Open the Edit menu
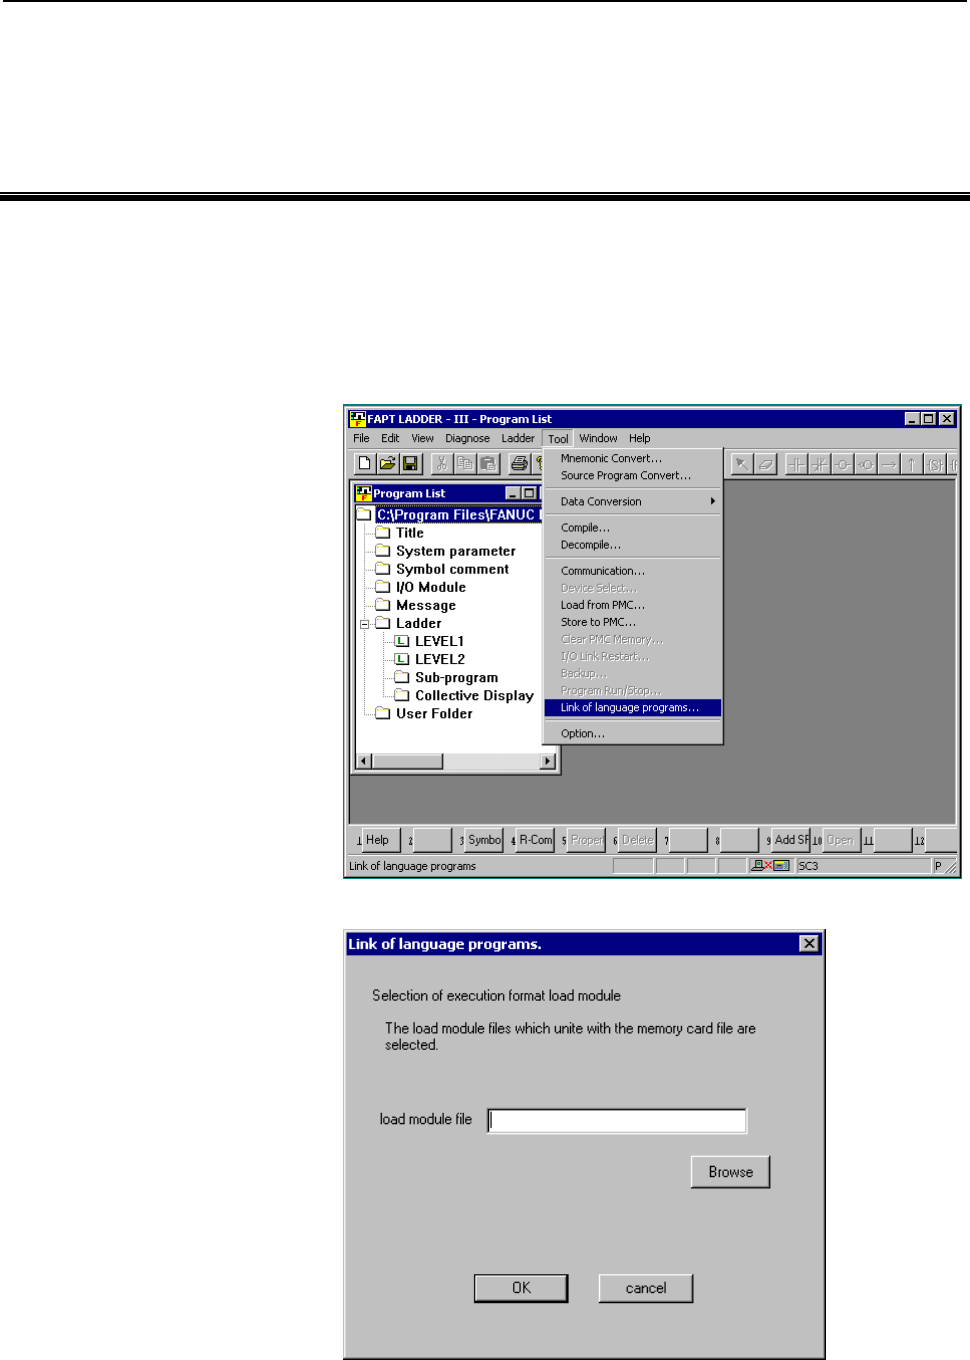This screenshot has height=1360, width=970. pos(390,438)
